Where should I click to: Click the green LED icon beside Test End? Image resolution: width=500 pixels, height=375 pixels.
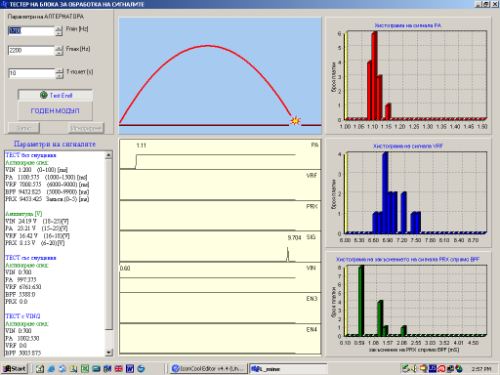(x=44, y=95)
